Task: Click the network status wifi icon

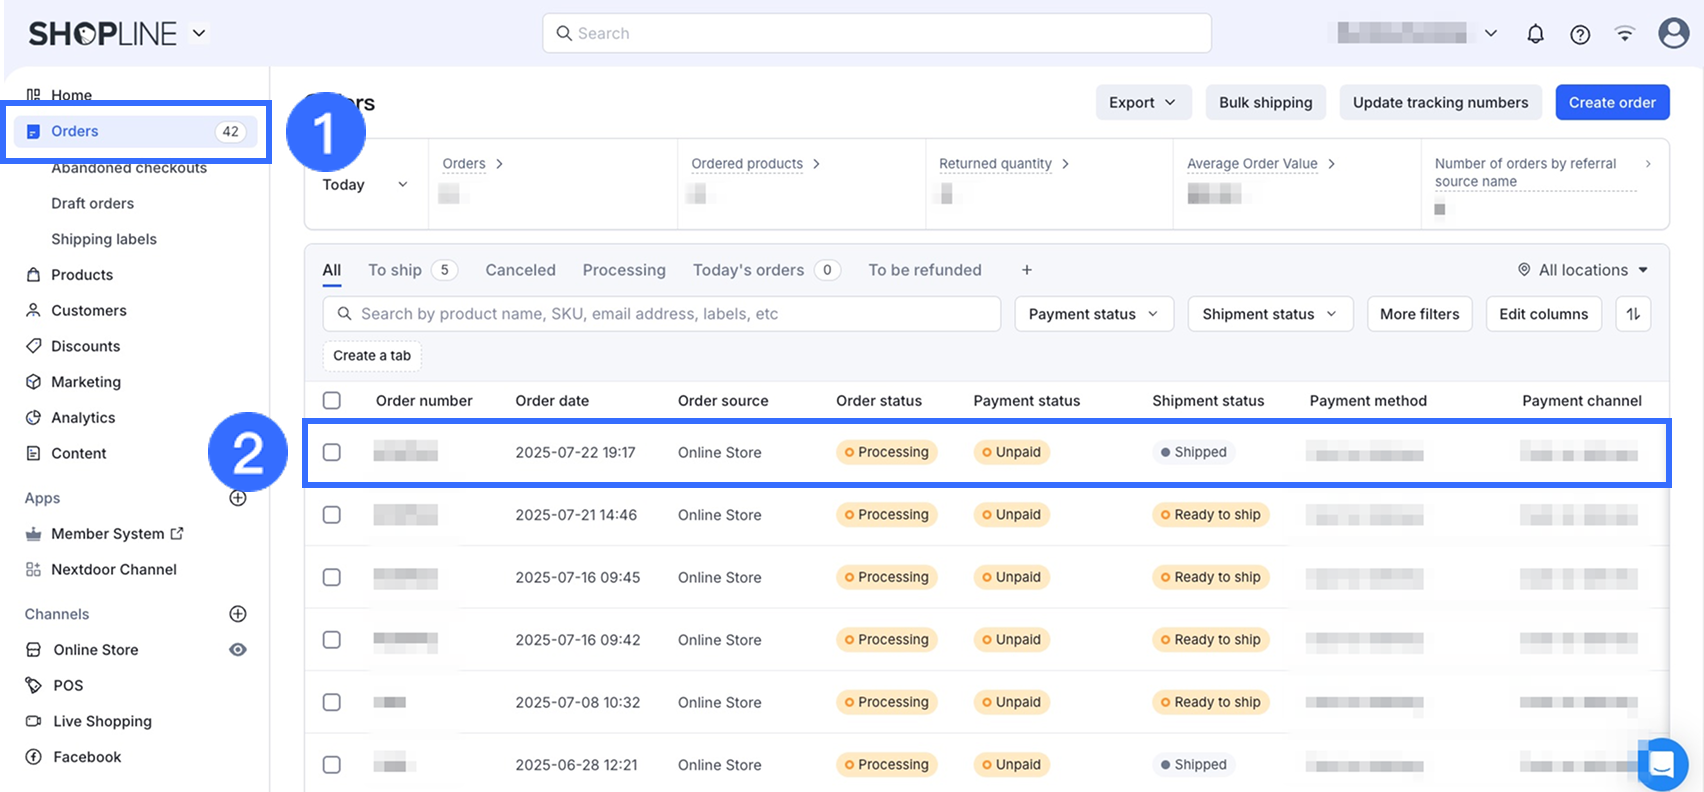Action: click(1625, 34)
